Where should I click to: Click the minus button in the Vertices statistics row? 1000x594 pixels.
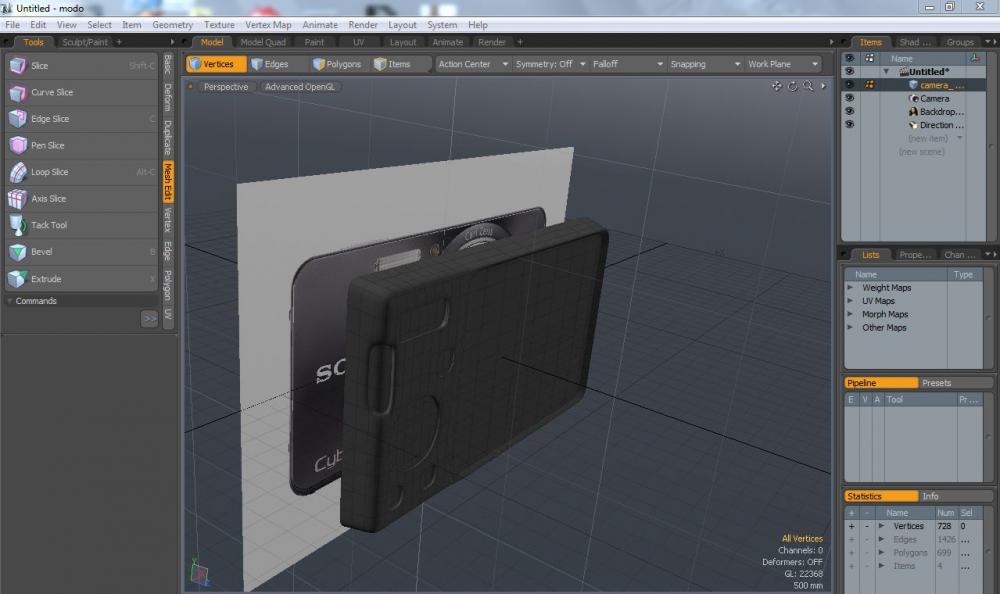click(x=867, y=526)
